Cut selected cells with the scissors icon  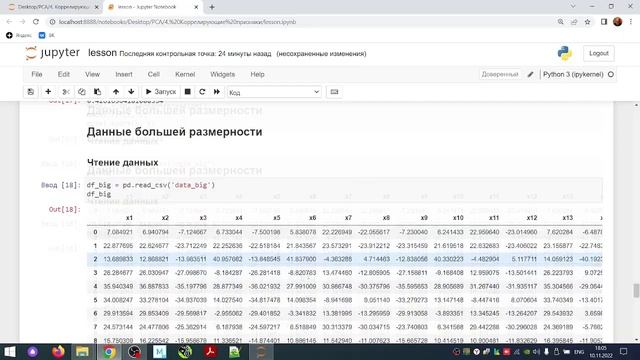point(66,92)
